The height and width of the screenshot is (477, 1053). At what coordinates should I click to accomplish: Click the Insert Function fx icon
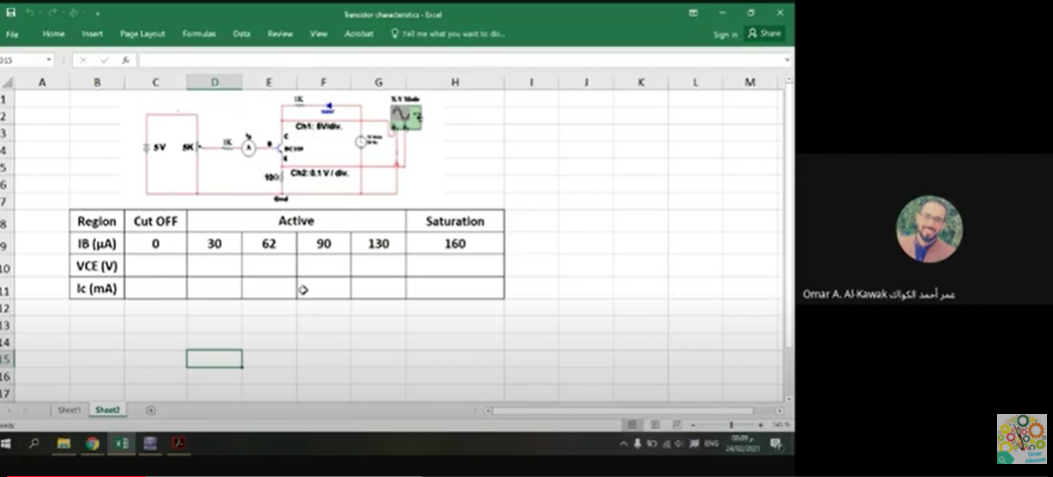pos(126,60)
